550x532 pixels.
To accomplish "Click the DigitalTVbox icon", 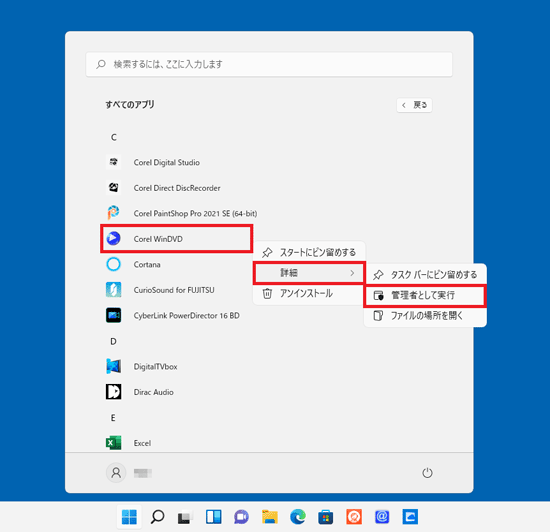I will pos(113,366).
